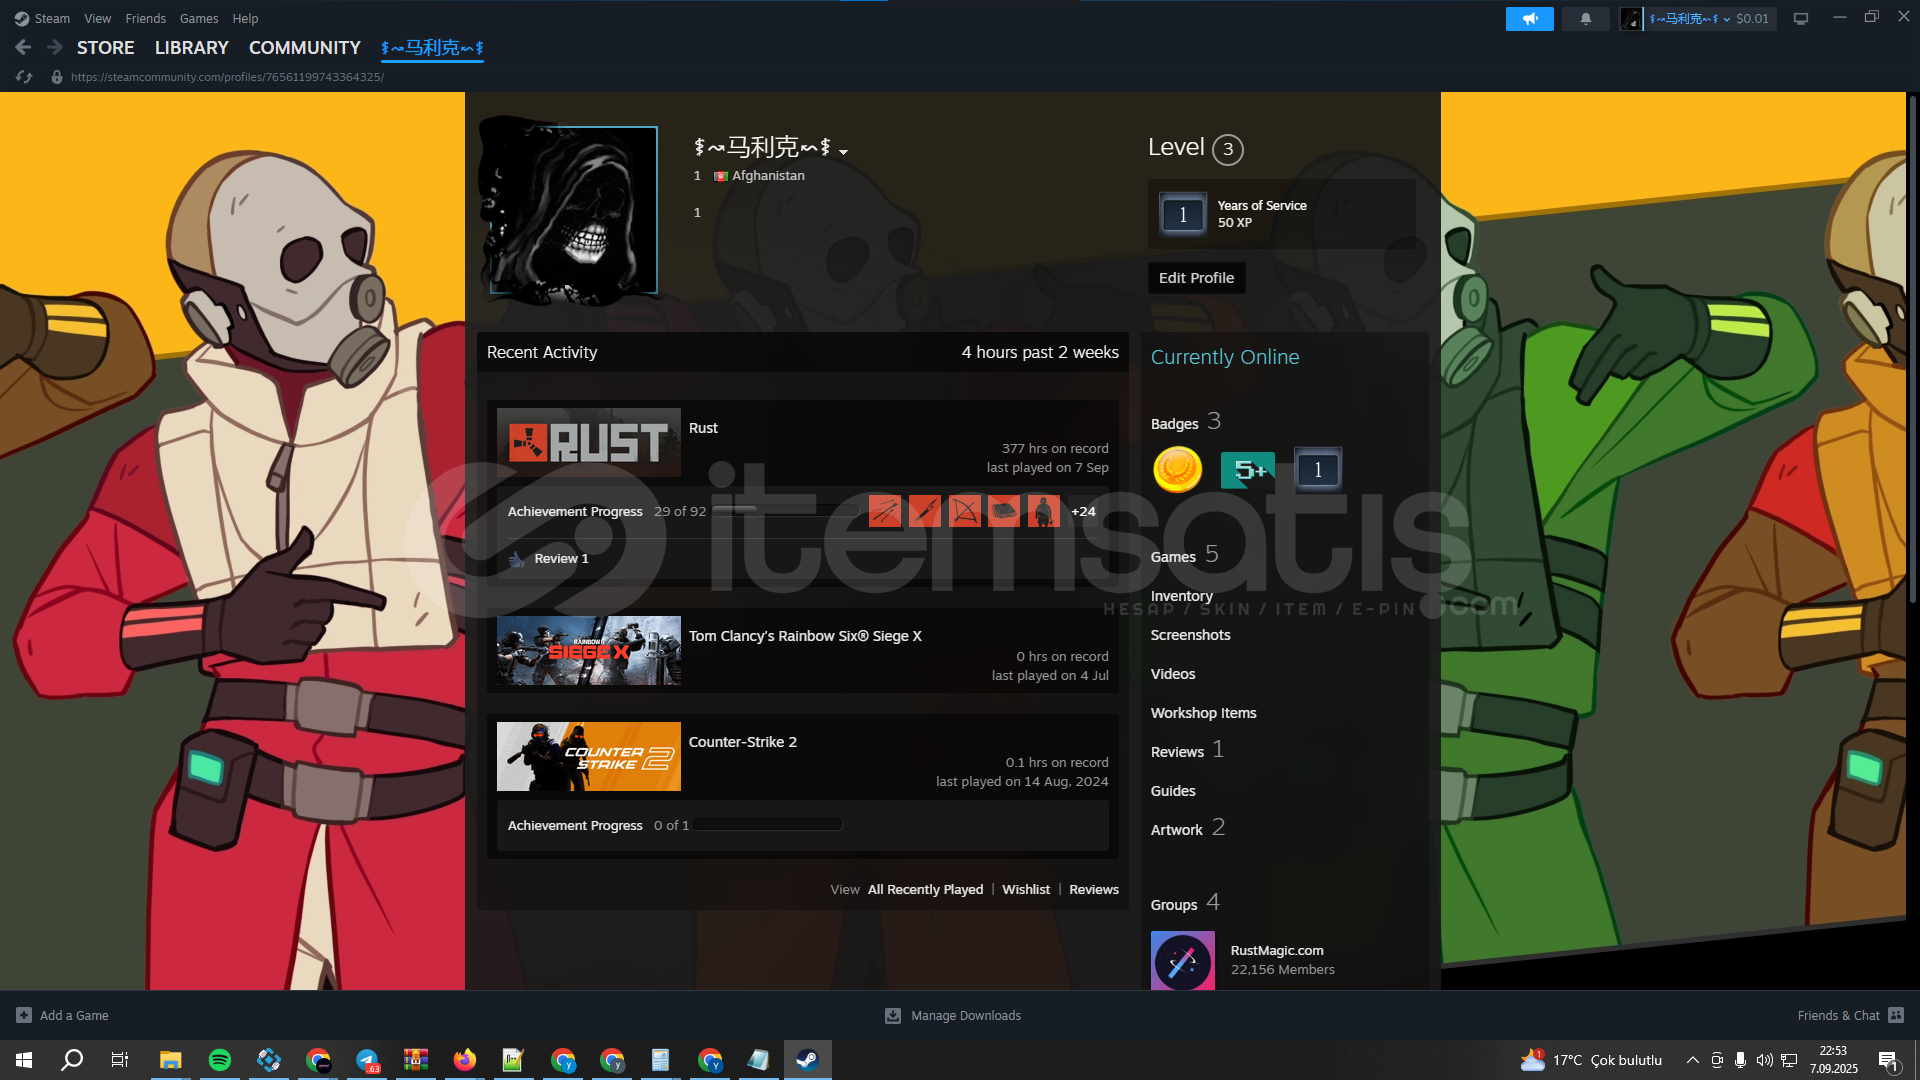Click the Level 3 circle icon
This screenshot has height=1080, width=1920.
coord(1228,149)
